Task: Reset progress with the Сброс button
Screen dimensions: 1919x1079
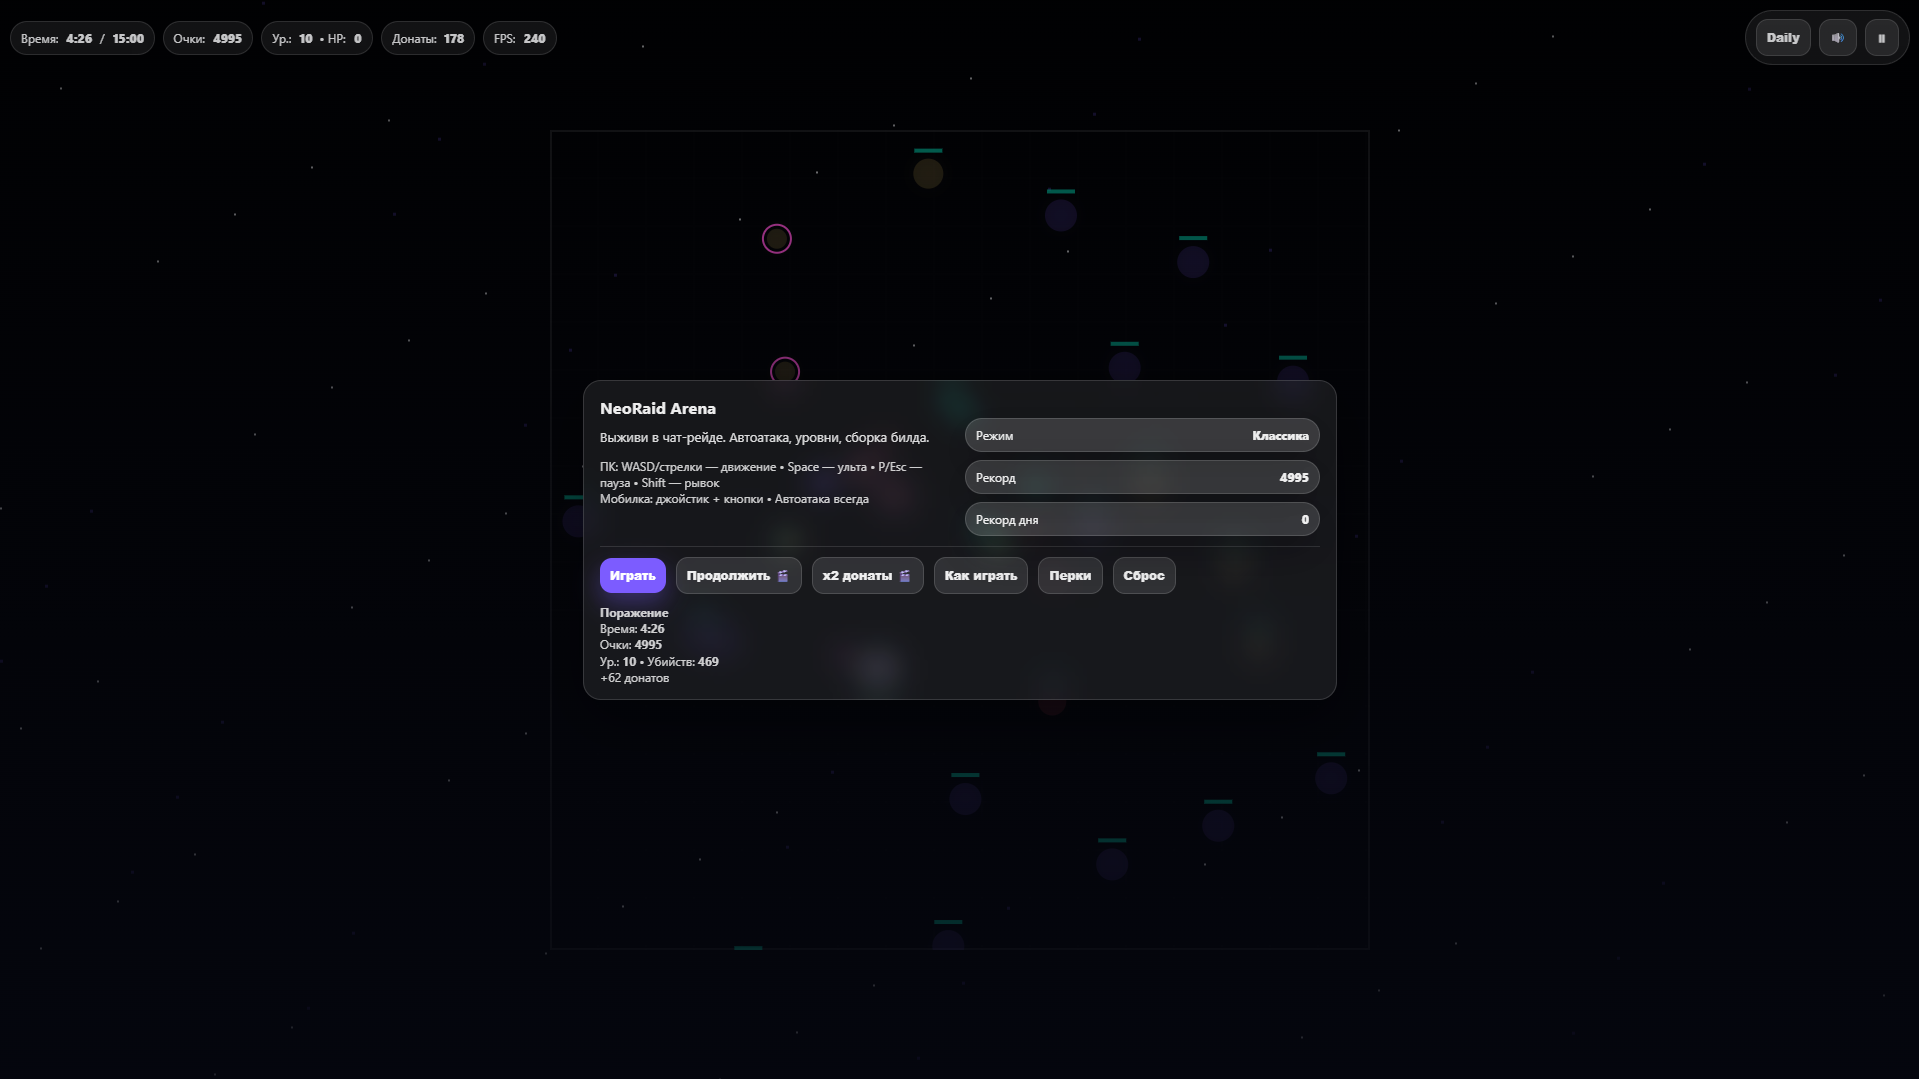Action: 1144,576
